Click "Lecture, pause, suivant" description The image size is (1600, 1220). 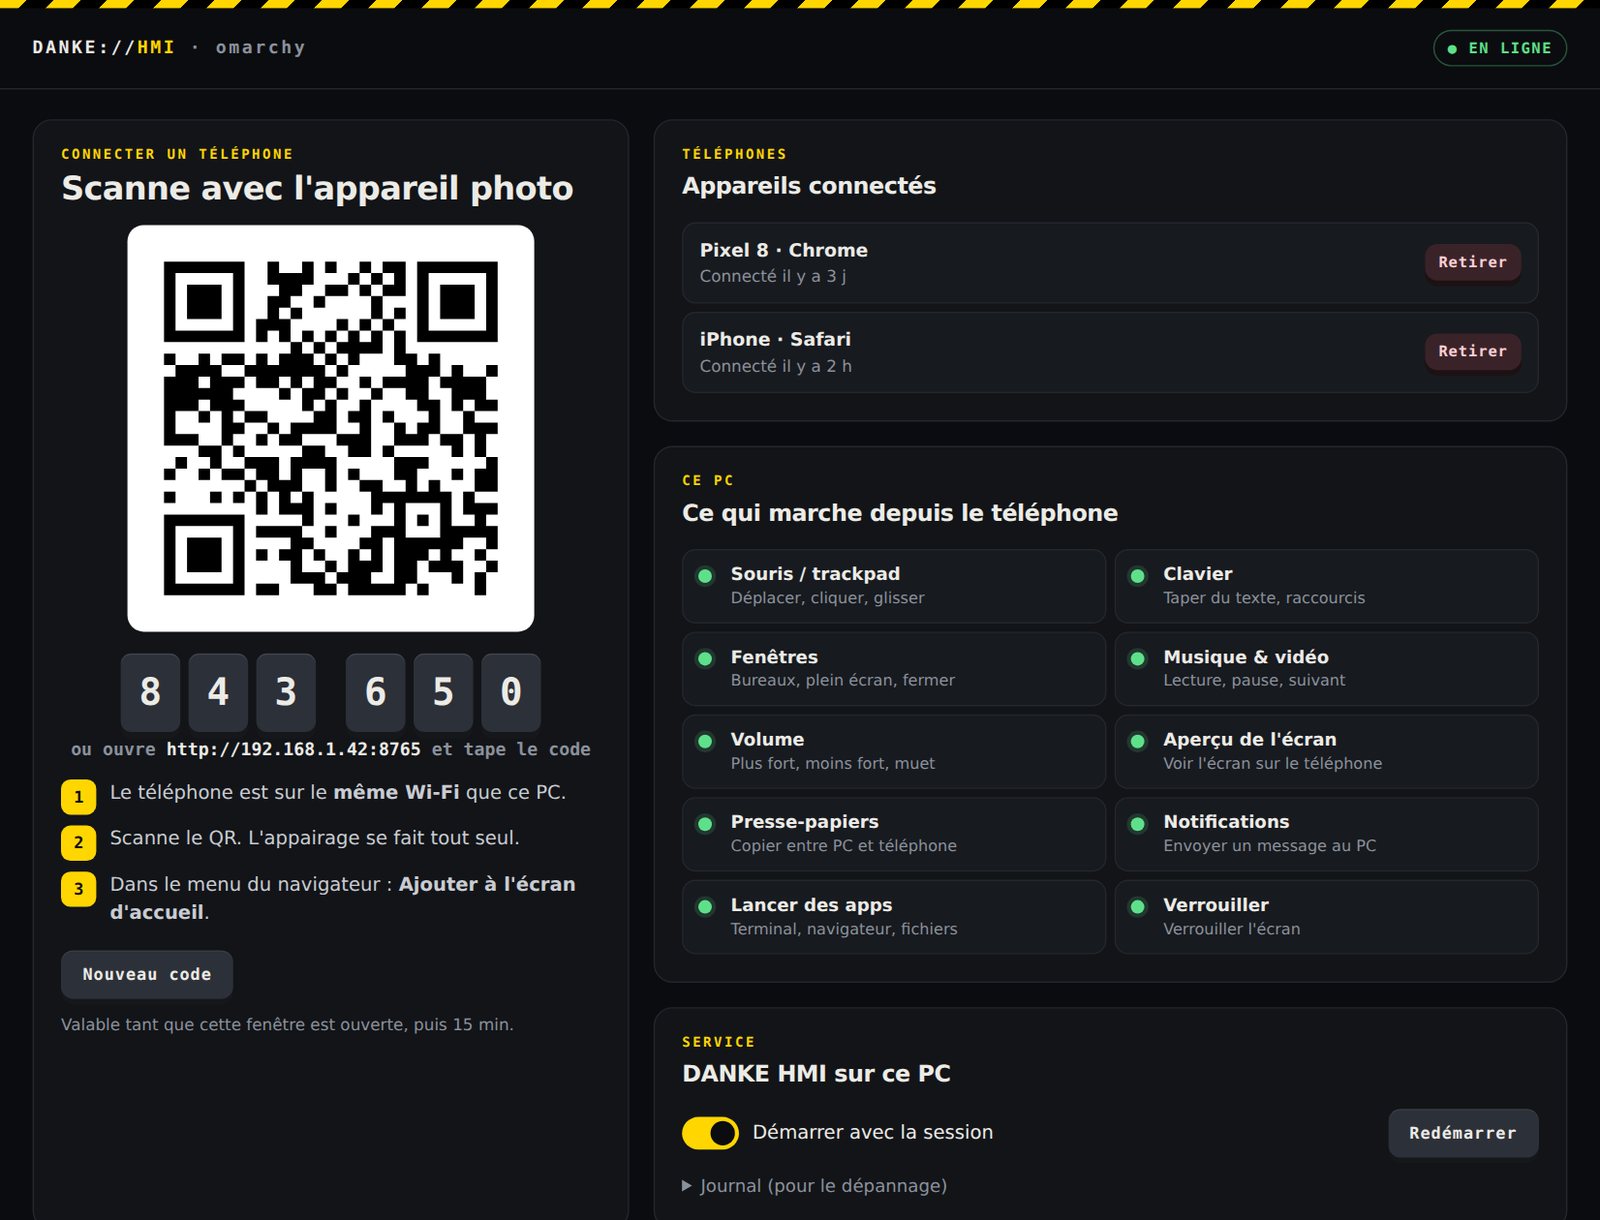click(x=1254, y=680)
